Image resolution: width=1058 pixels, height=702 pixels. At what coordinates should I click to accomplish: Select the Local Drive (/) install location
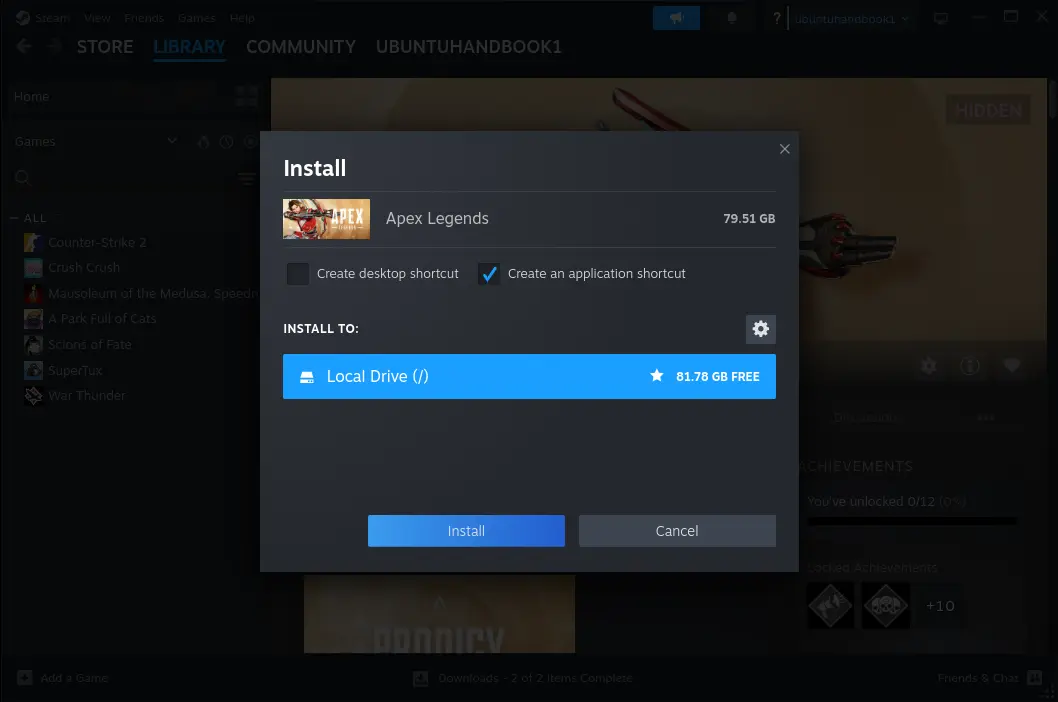529,376
